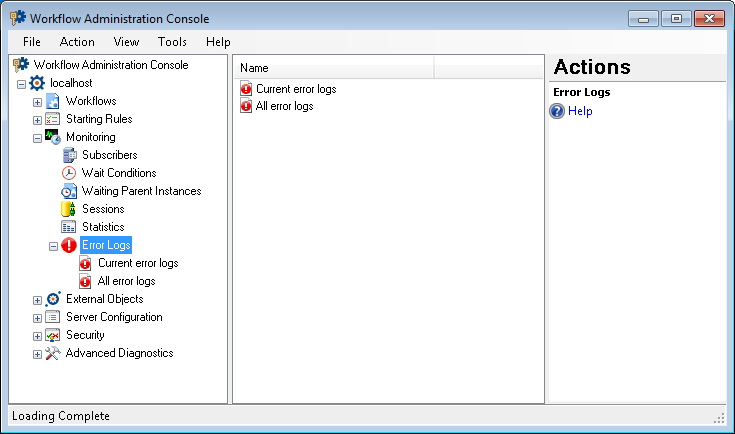Select the Waiting Parent Instances icon
This screenshot has width=735, height=434.
(x=69, y=191)
